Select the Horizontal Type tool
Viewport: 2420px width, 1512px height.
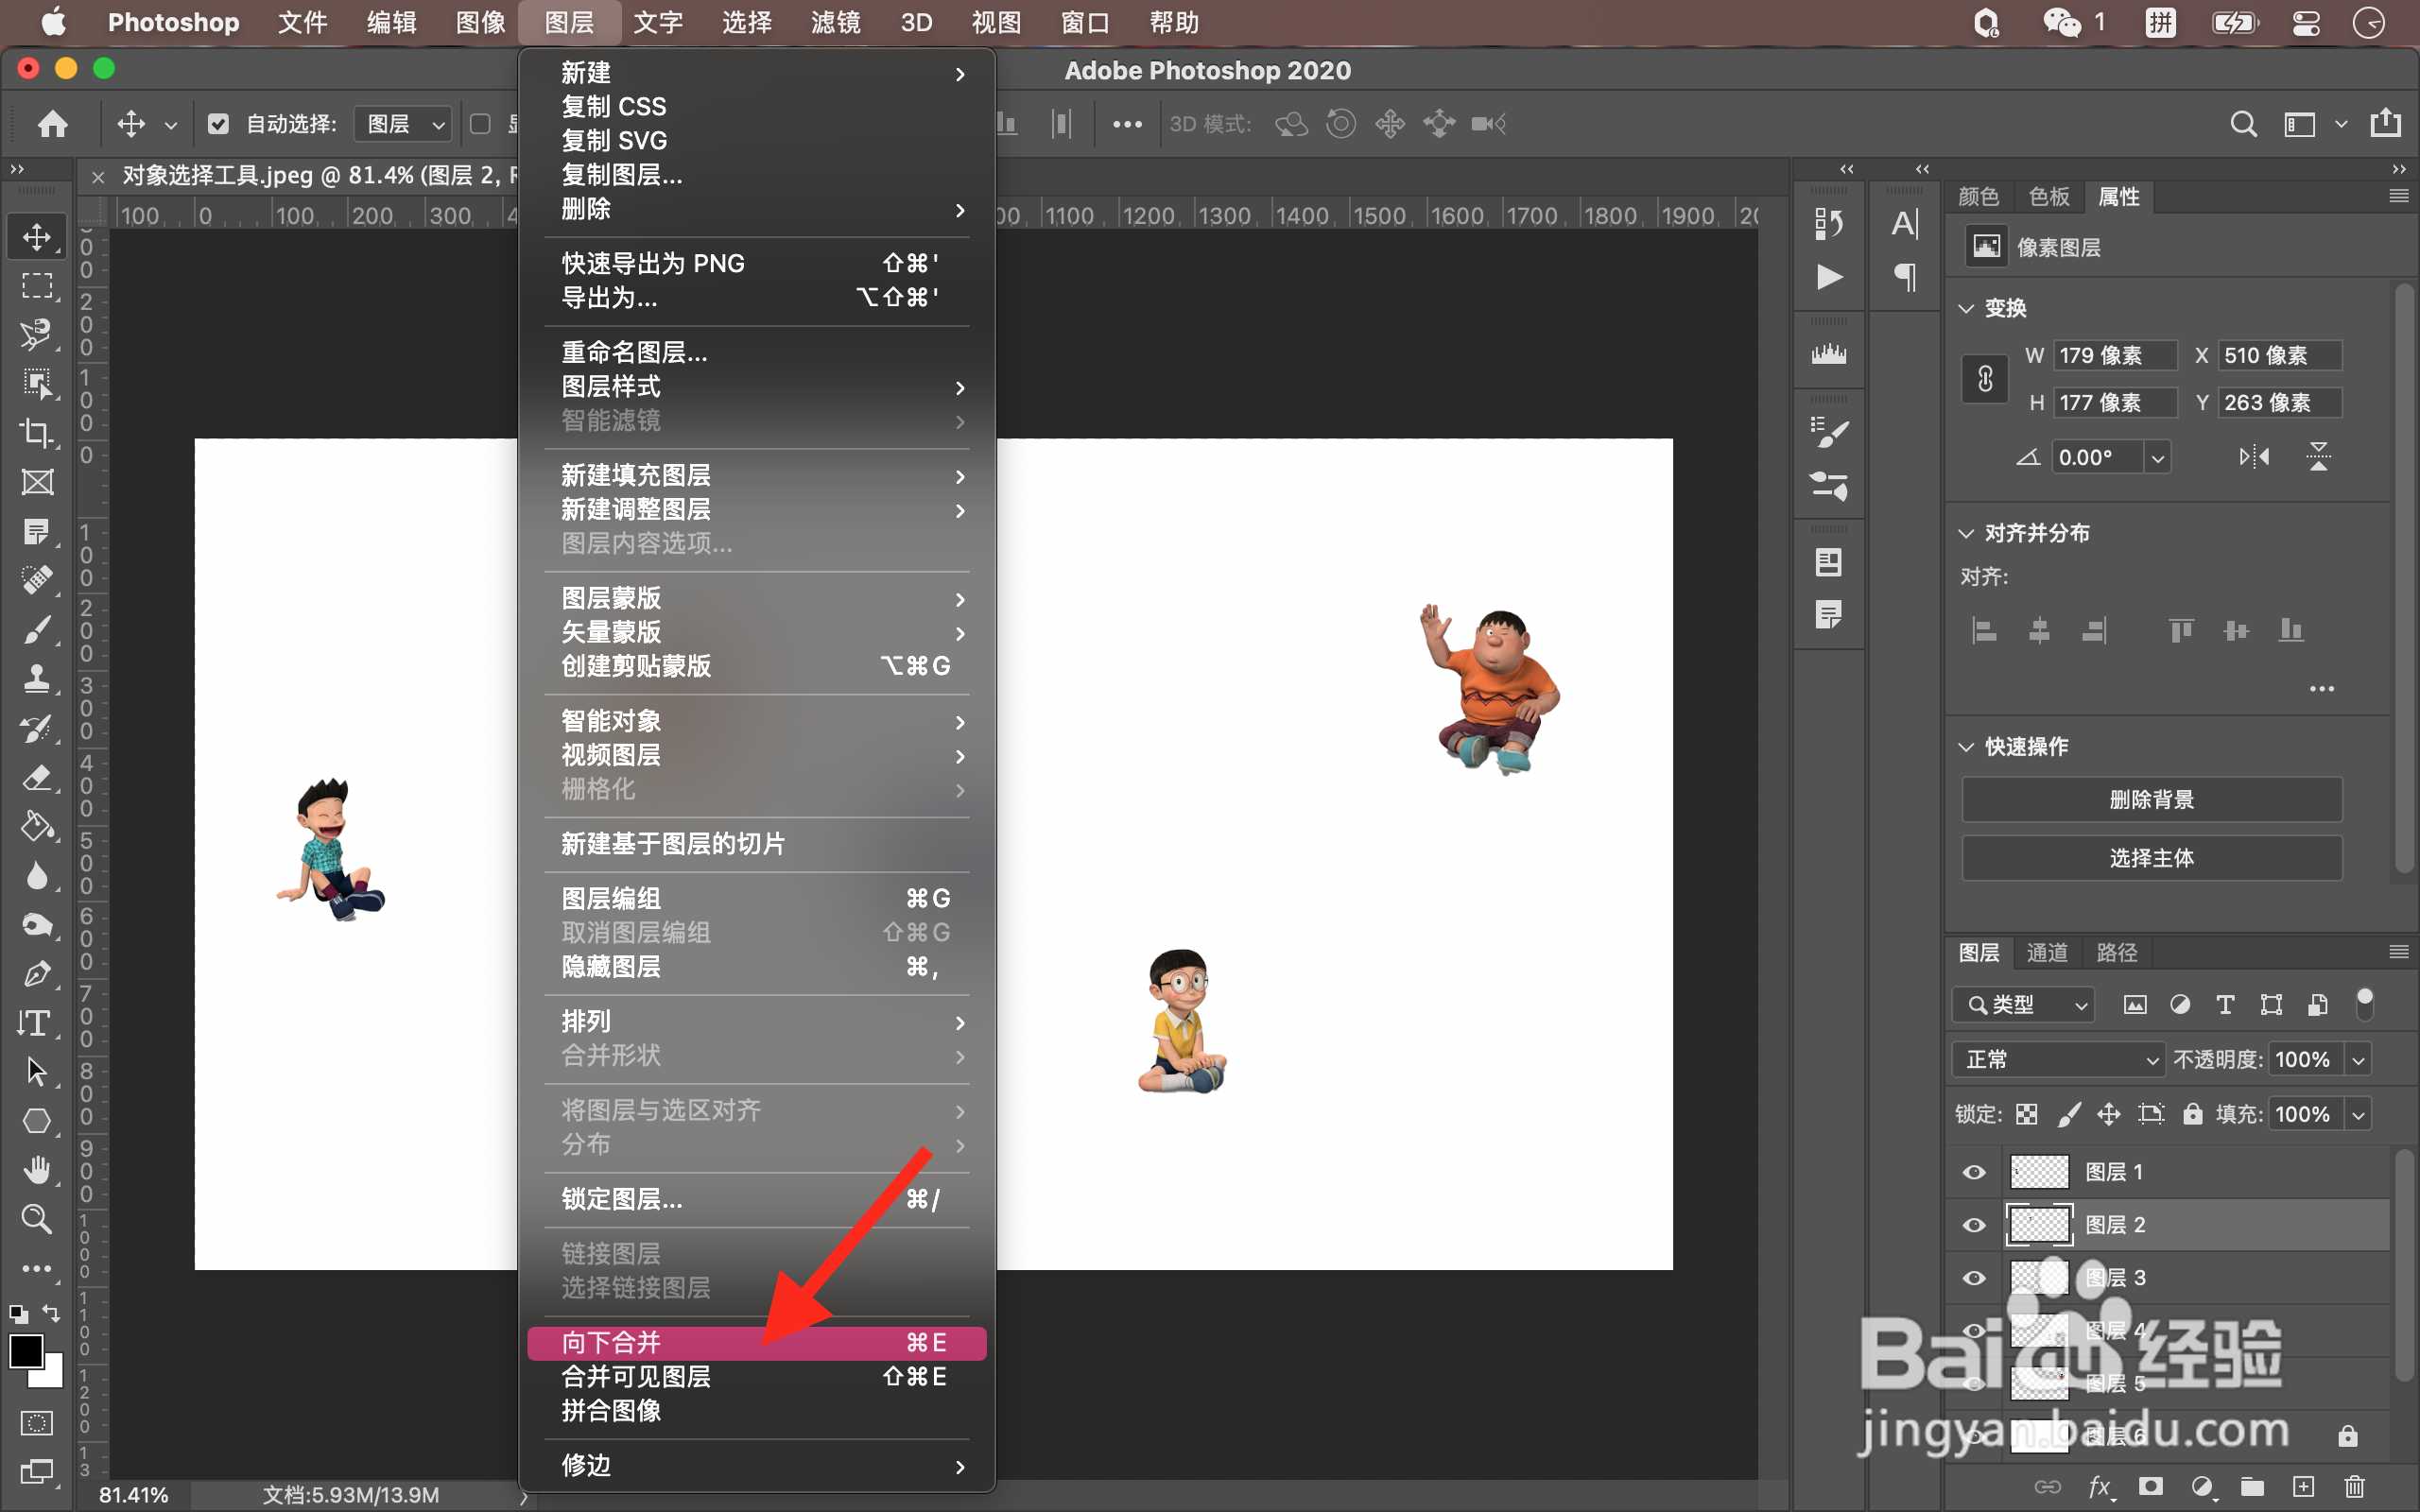coord(35,1022)
